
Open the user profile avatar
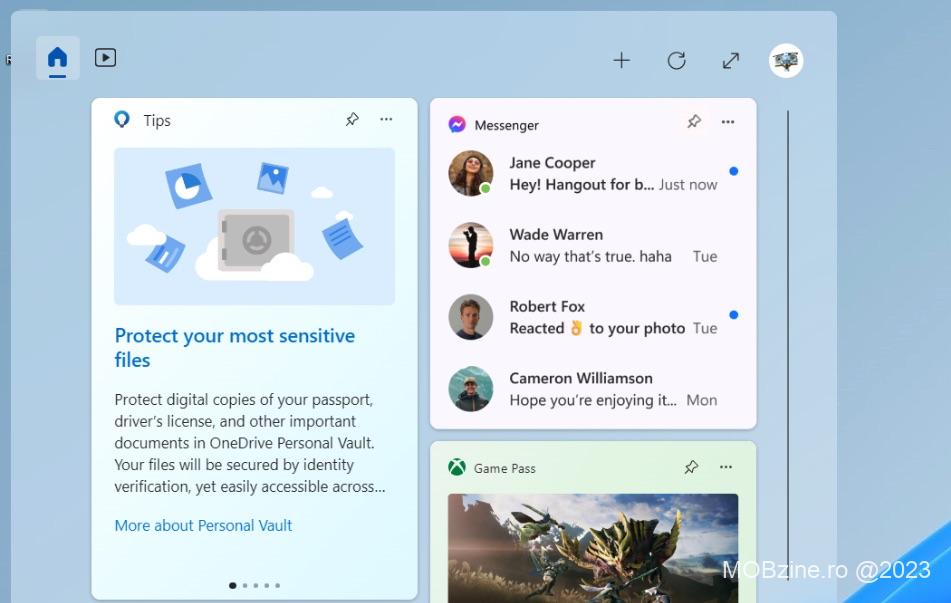point(786,61)
